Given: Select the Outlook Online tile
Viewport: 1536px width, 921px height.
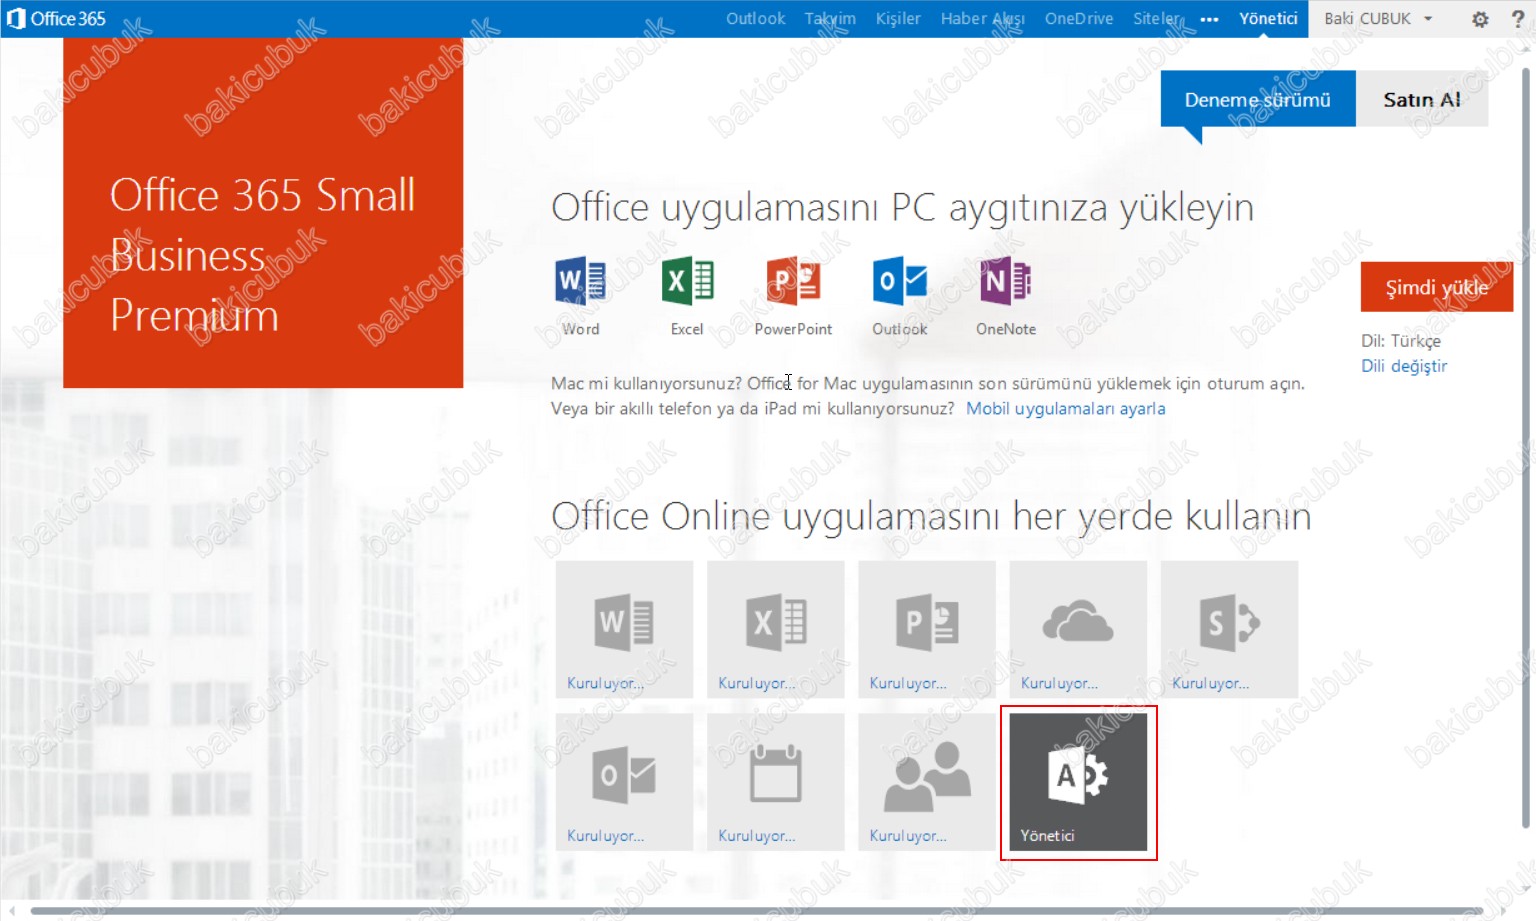Looking at the screenshot, I should [x=624, y=781].
